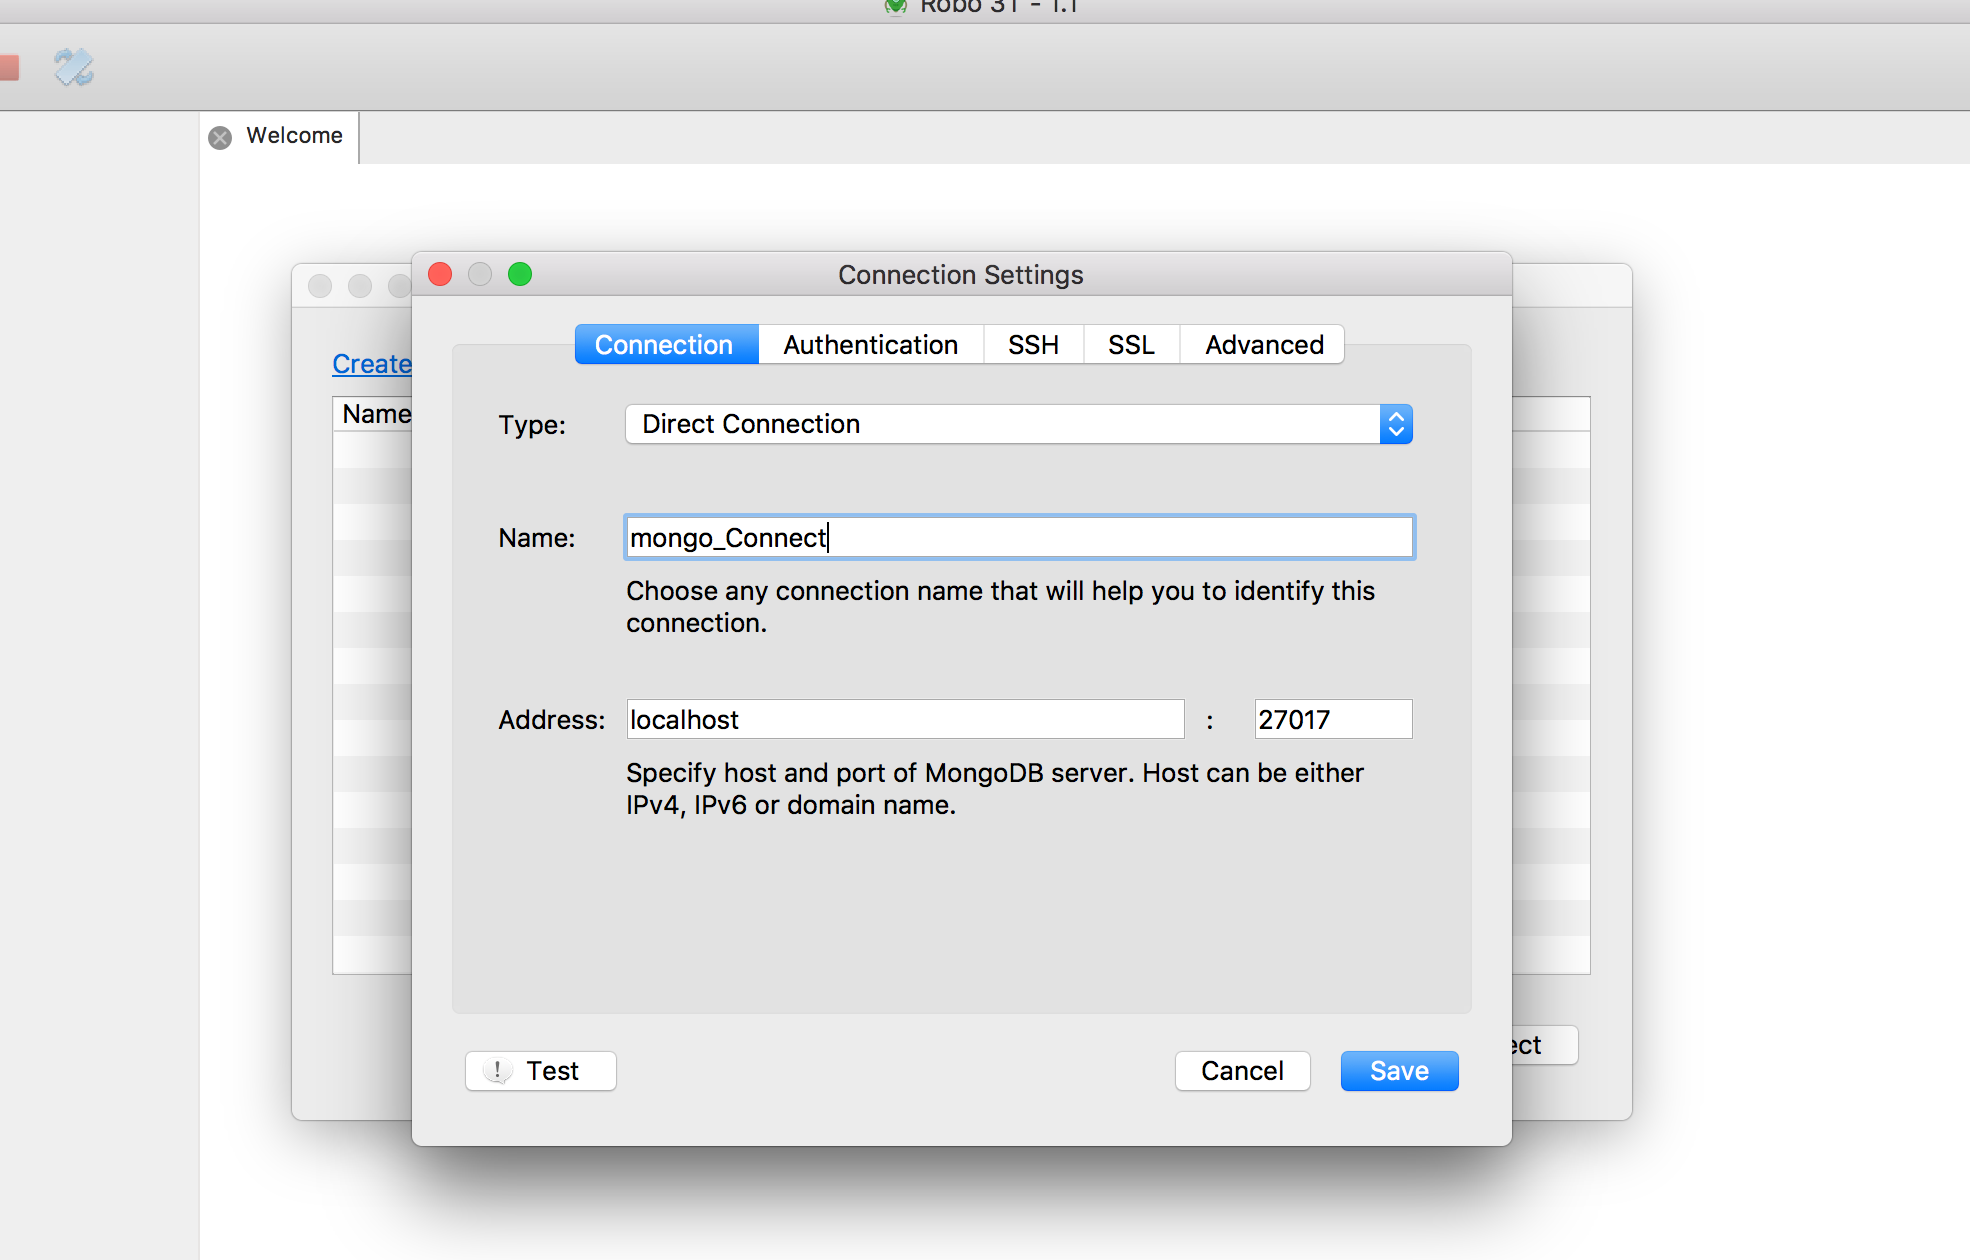Go to the SSL tab
This screenshot has height=1260, width=1970.
click(x=1131, y=345)
